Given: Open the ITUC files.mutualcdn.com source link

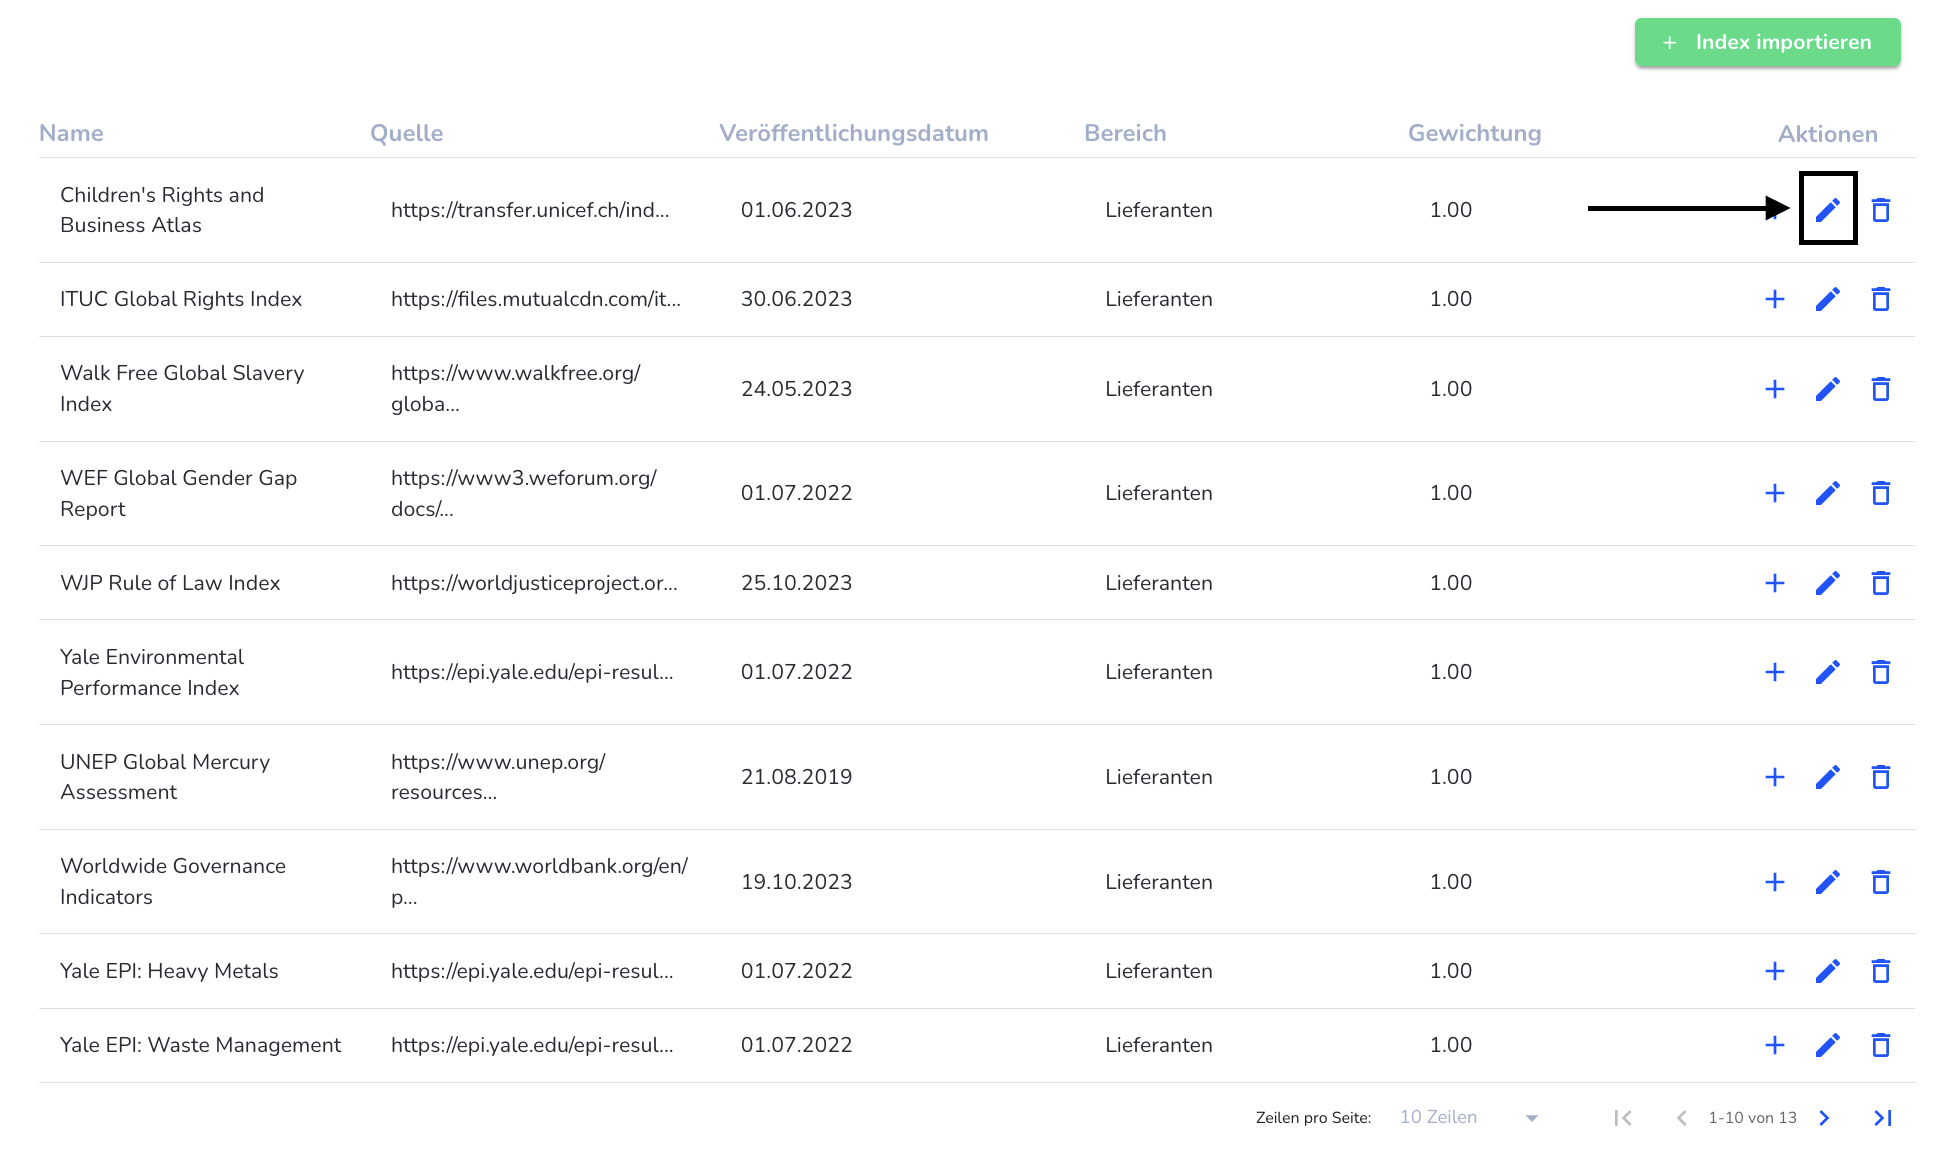Looking at the screenshot, I should 535,299.
